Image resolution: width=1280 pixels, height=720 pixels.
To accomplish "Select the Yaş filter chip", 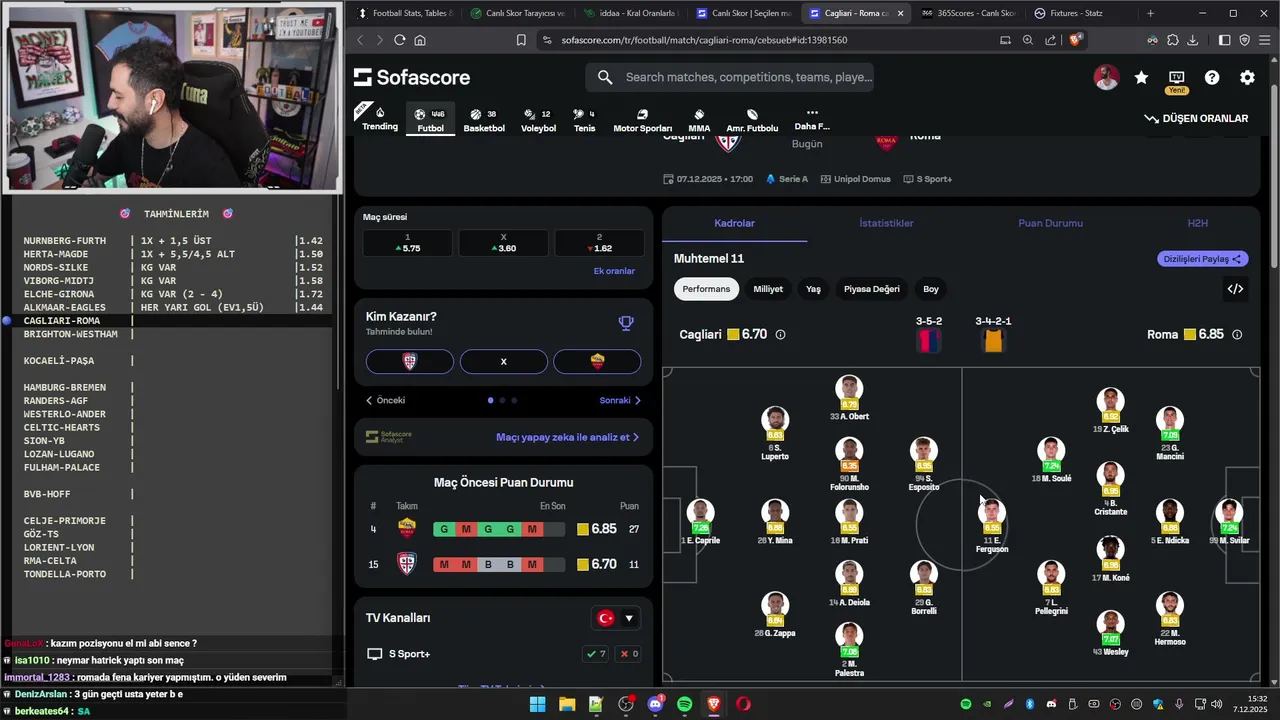I will (813, 289).
